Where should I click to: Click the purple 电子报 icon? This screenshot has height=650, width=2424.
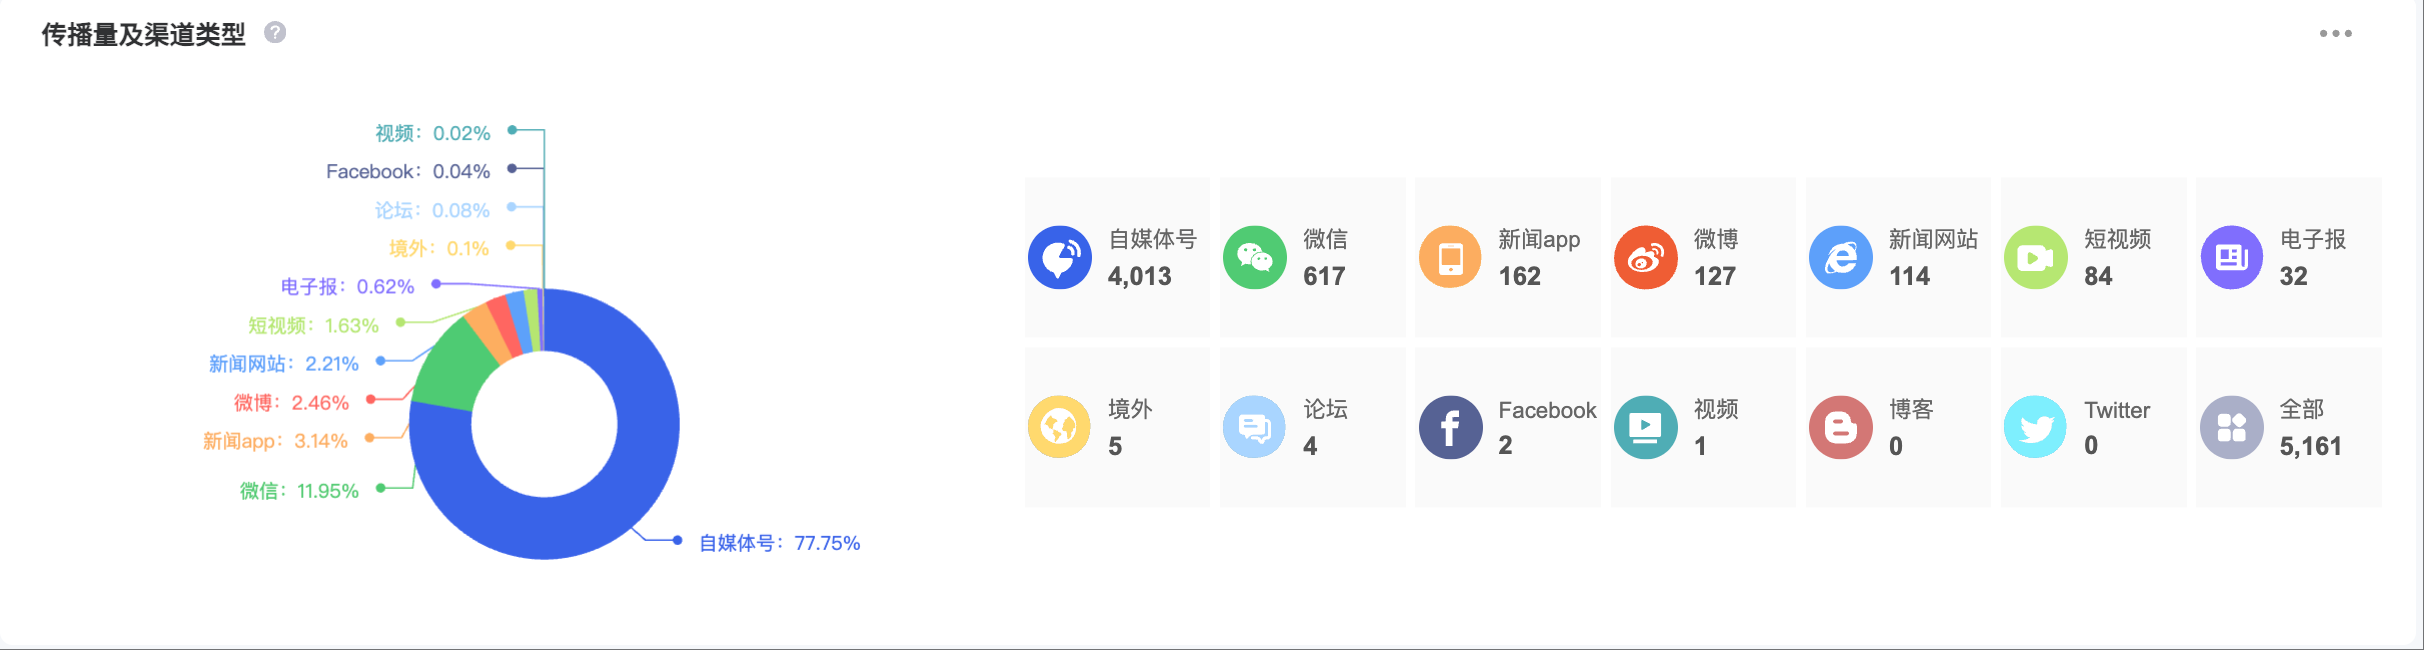(2231, 258)
